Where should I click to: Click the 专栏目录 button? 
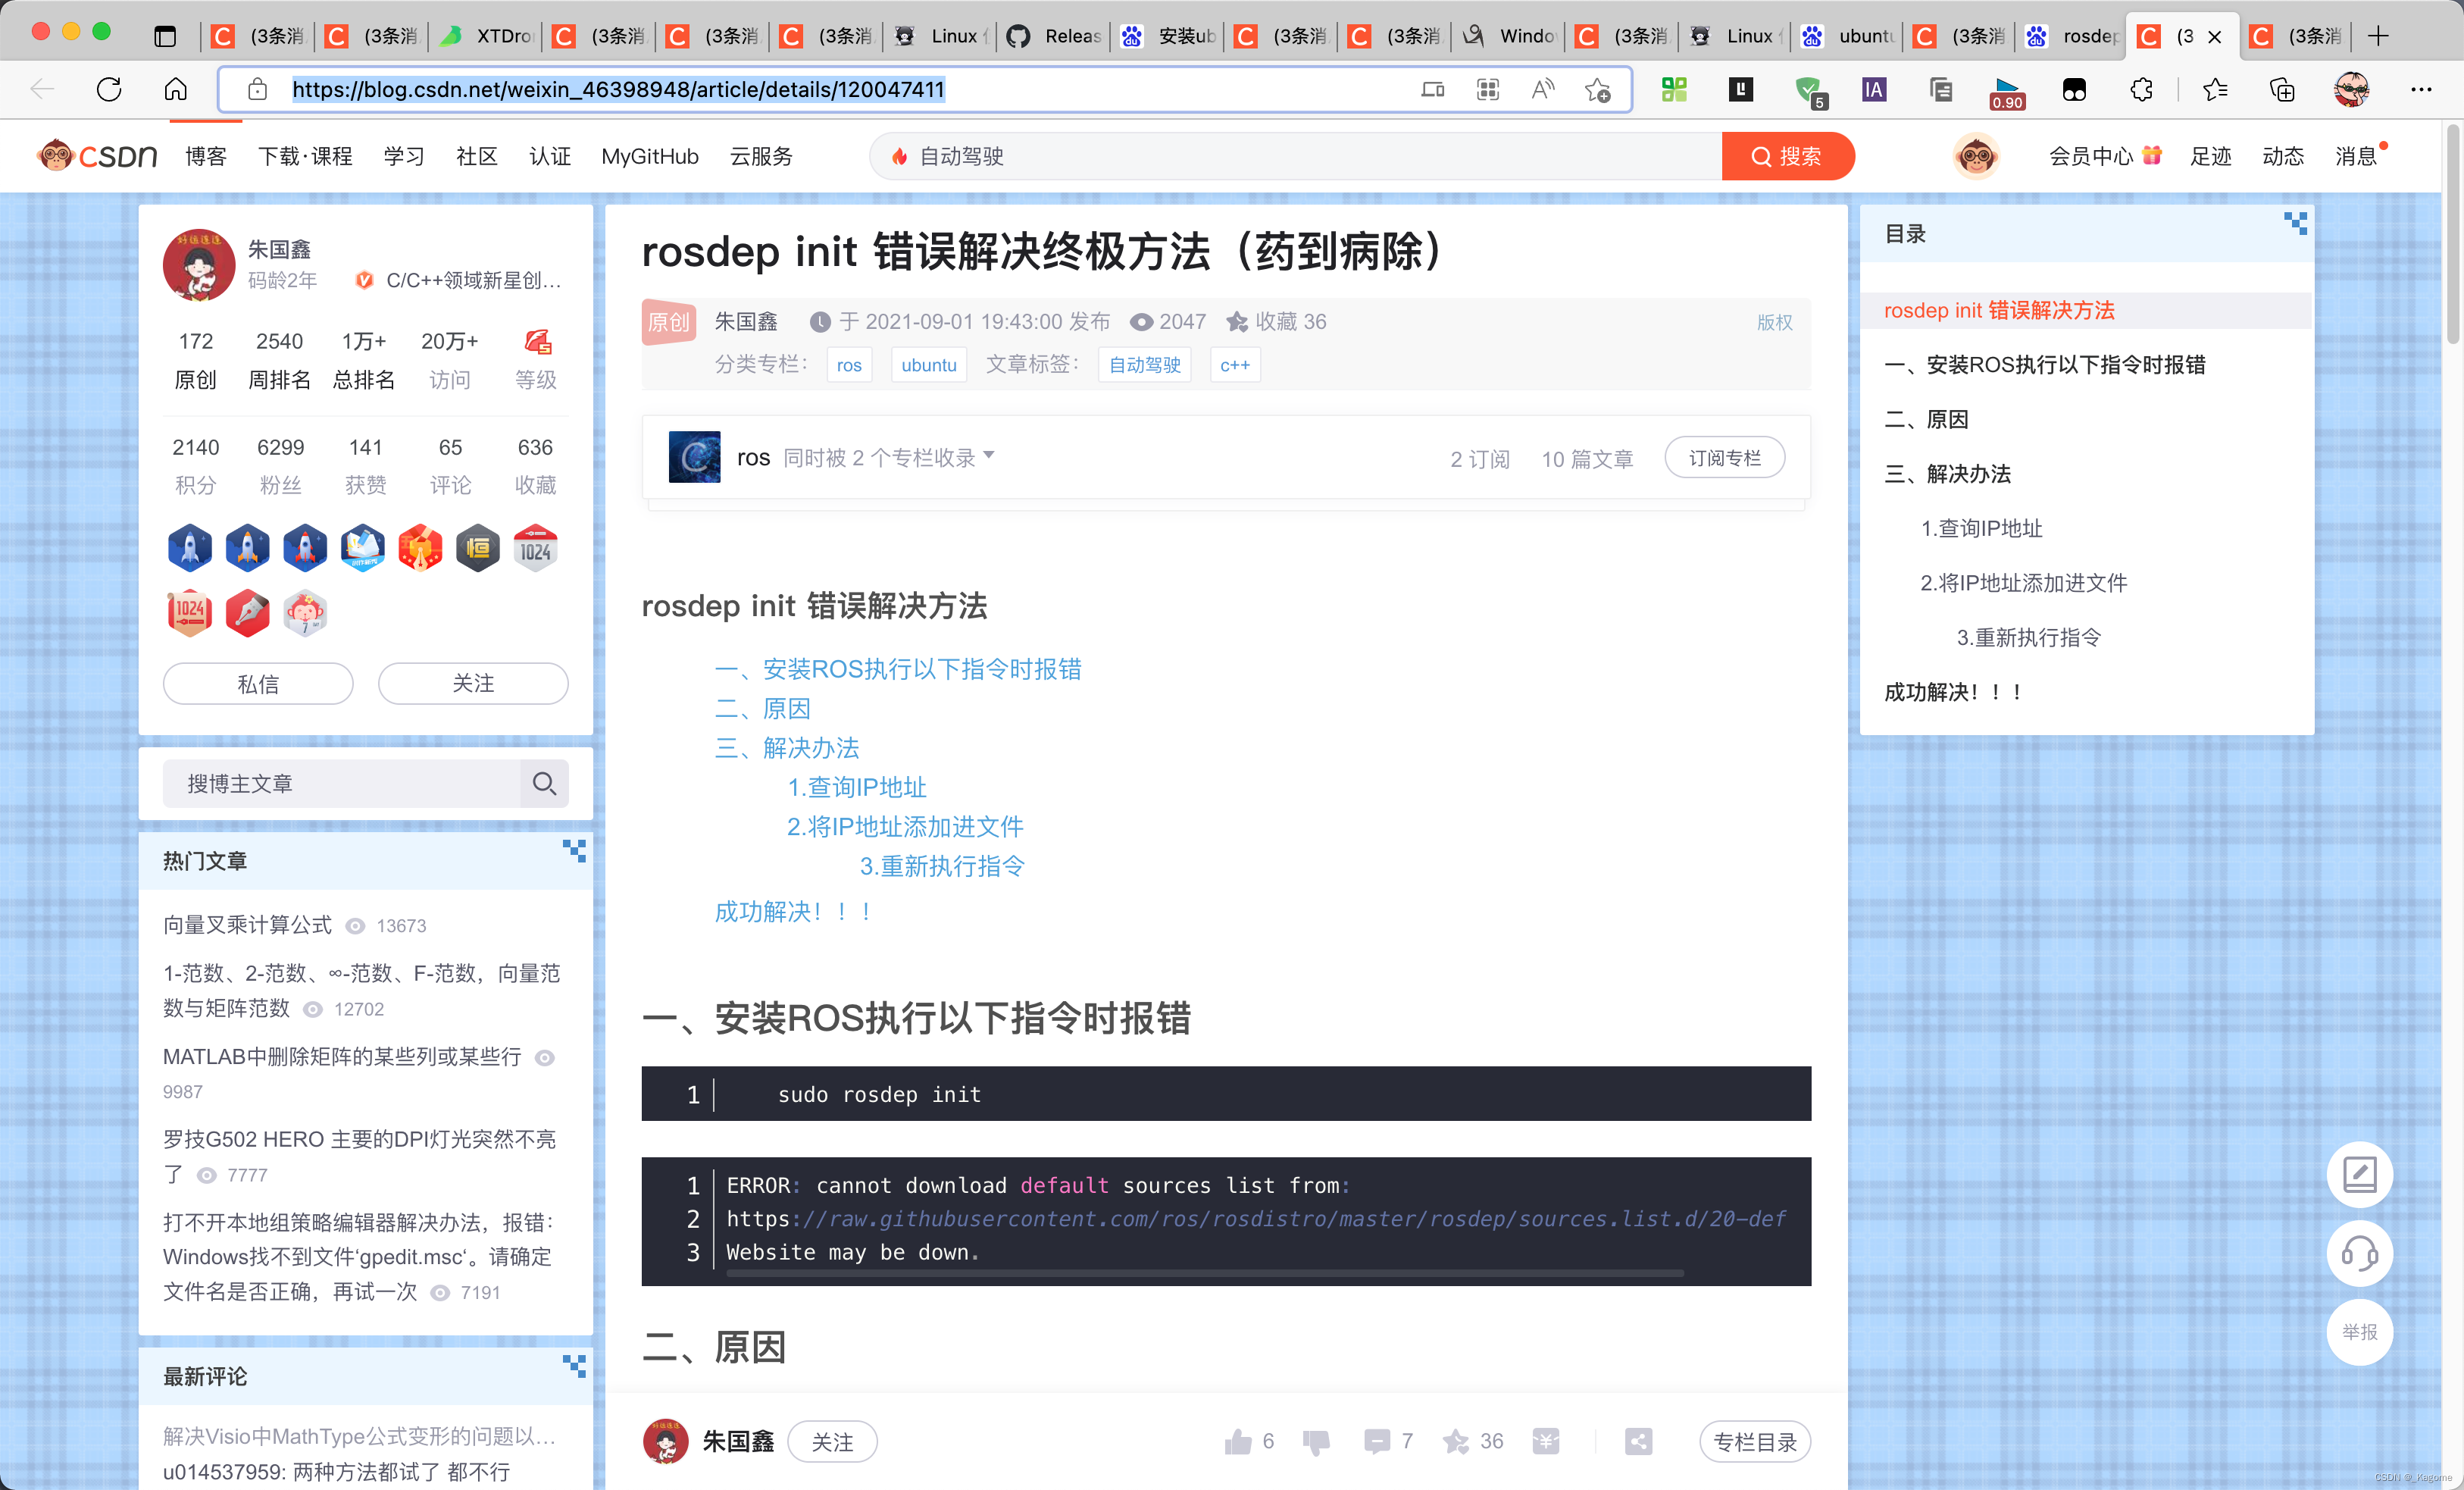[1755, 1441]
